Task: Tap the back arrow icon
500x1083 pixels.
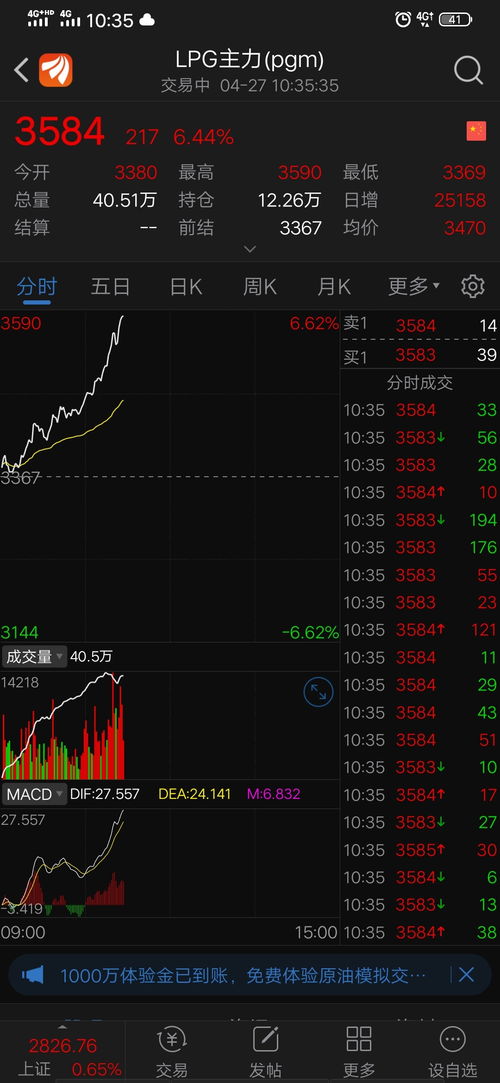Action: pos(21,70)
